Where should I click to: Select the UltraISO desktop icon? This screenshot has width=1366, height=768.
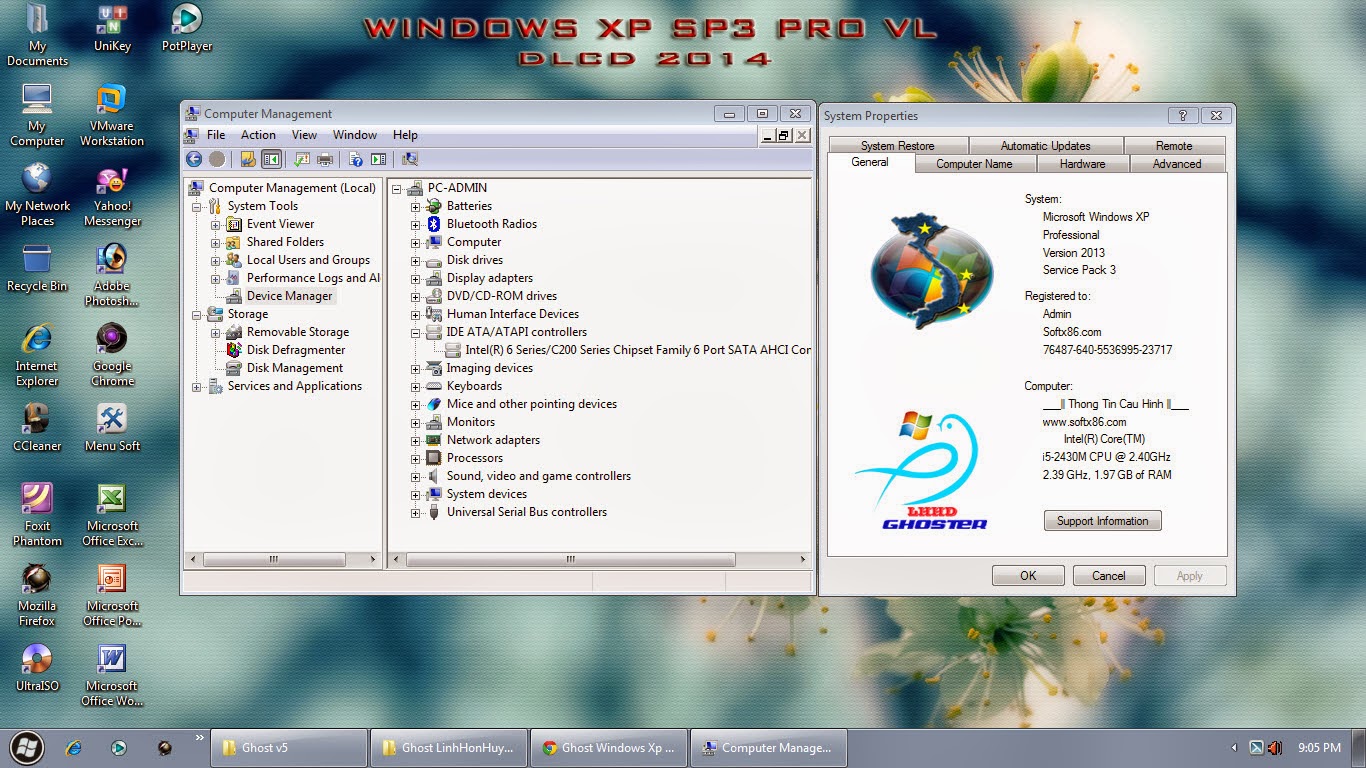(37, 668)
